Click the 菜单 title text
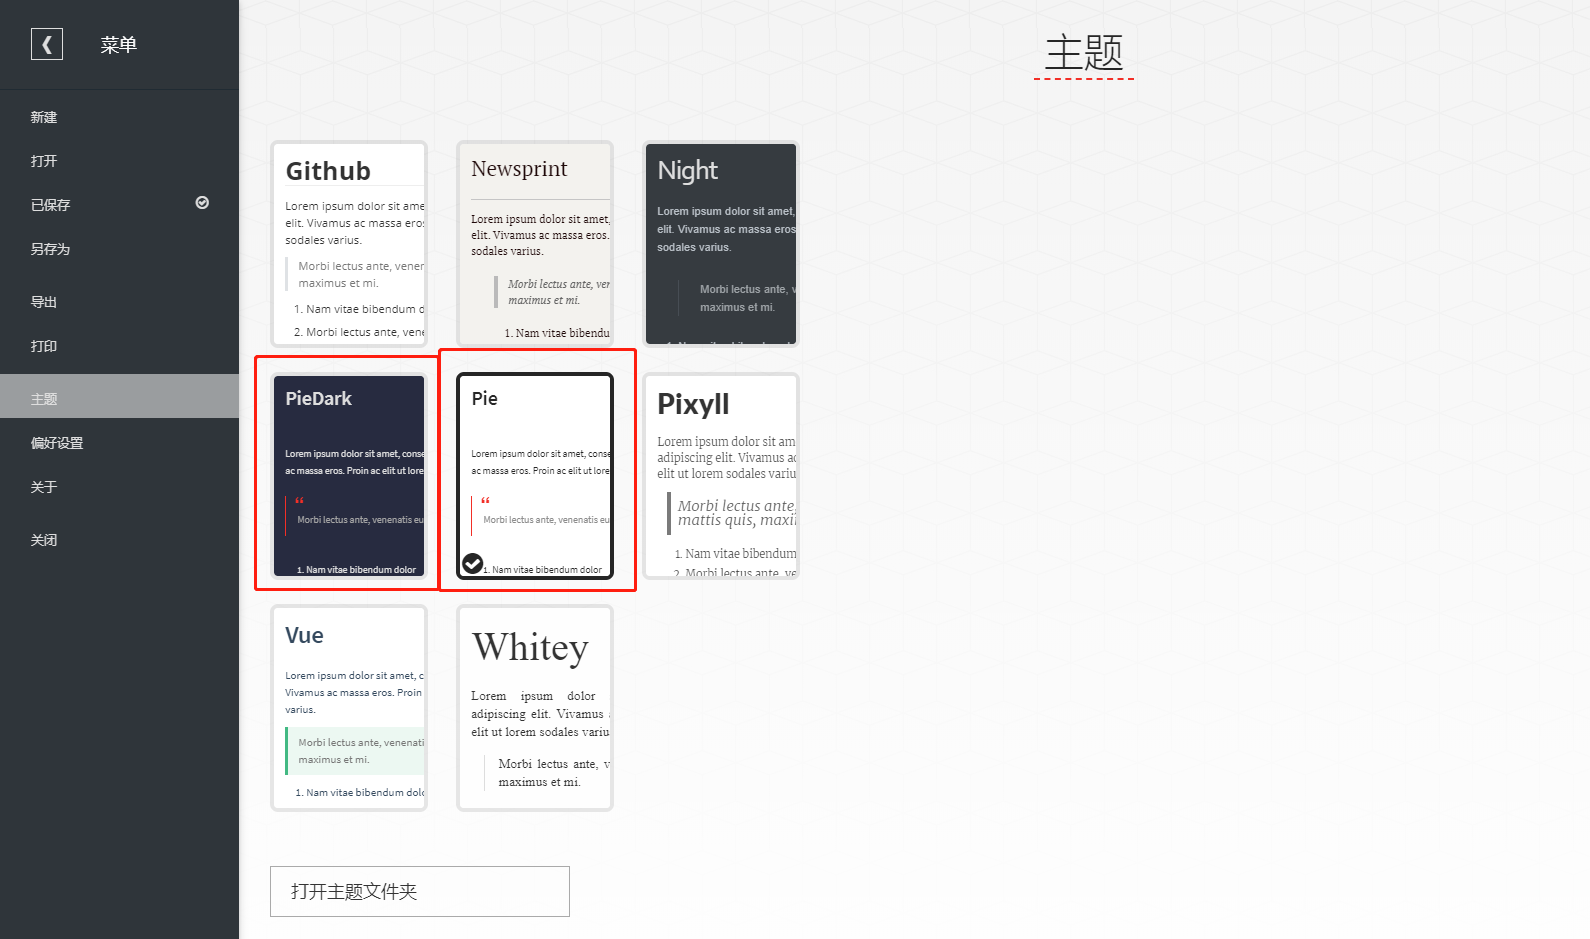This screenshot has height=939, width=1590. click(118, 45)
